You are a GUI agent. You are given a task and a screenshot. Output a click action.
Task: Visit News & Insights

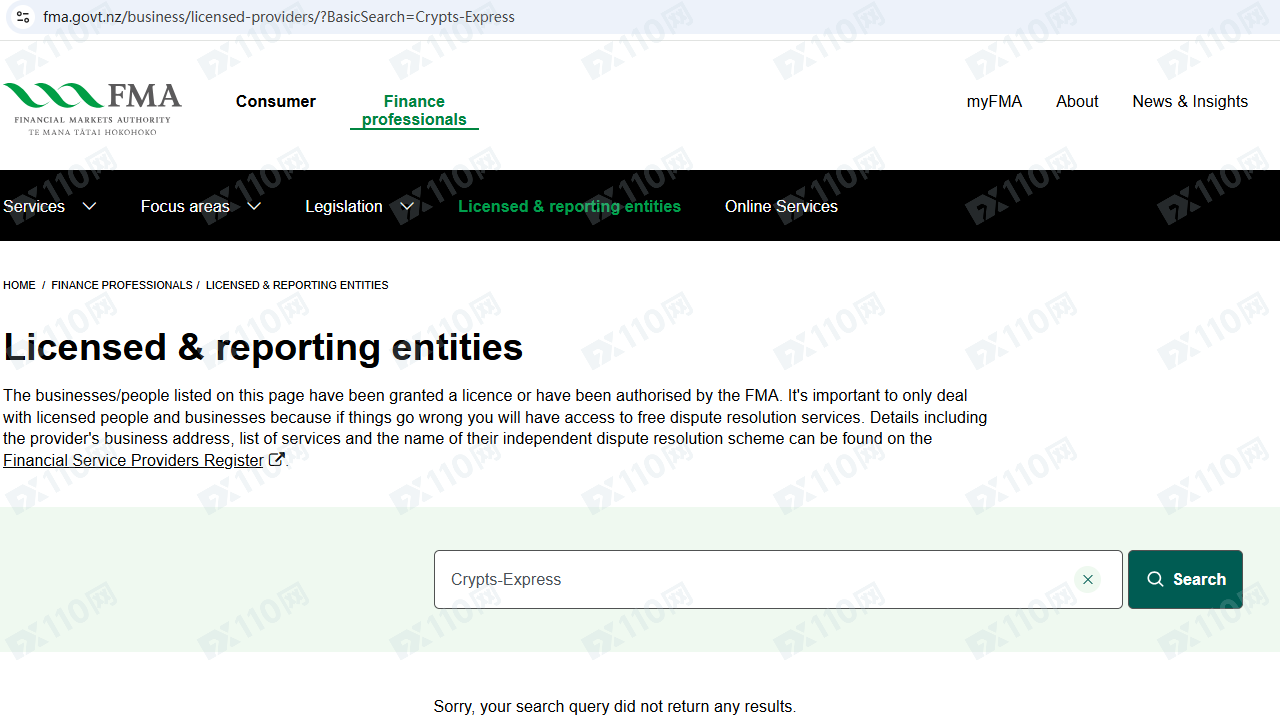(x=1190, y=101)
